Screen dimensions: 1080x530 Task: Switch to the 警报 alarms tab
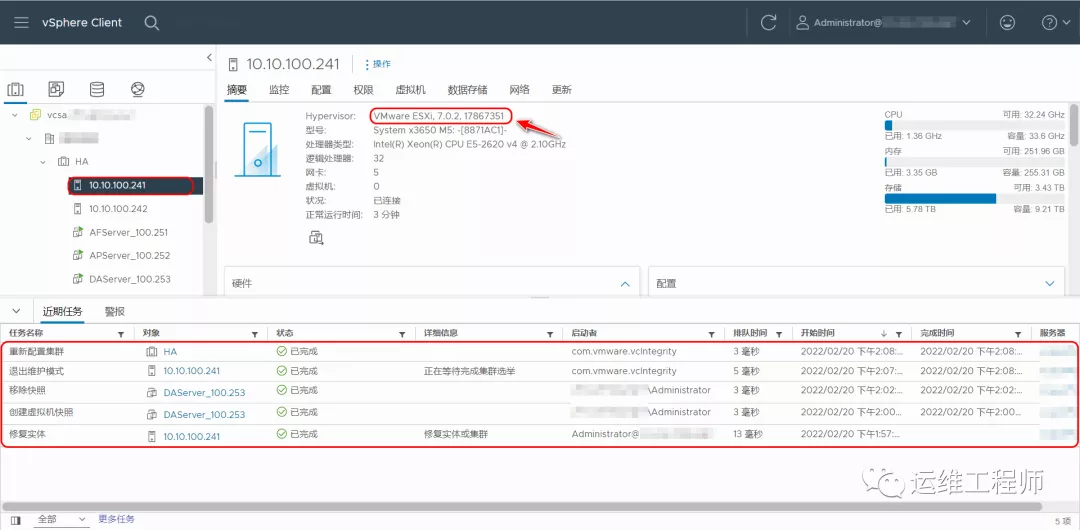pyautogui.click(x=115, y=312)
